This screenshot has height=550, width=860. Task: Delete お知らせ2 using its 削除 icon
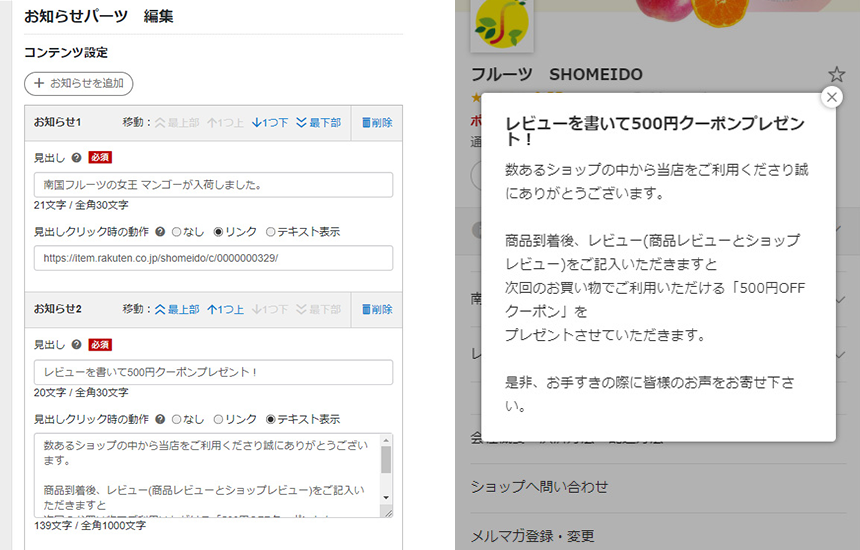(377, 310)
